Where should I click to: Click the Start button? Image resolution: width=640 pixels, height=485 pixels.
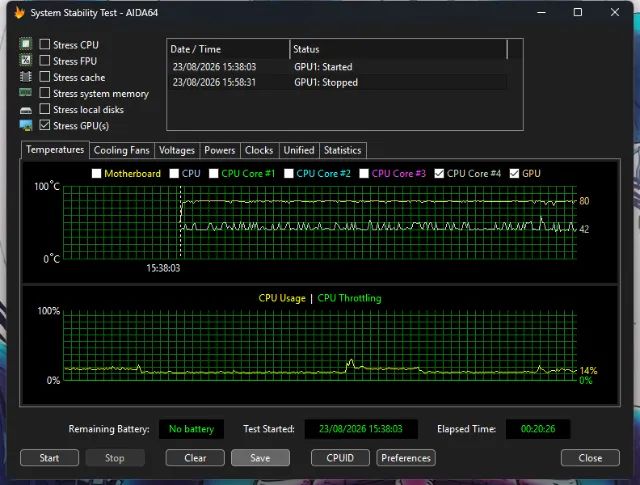tap(49, 458)
